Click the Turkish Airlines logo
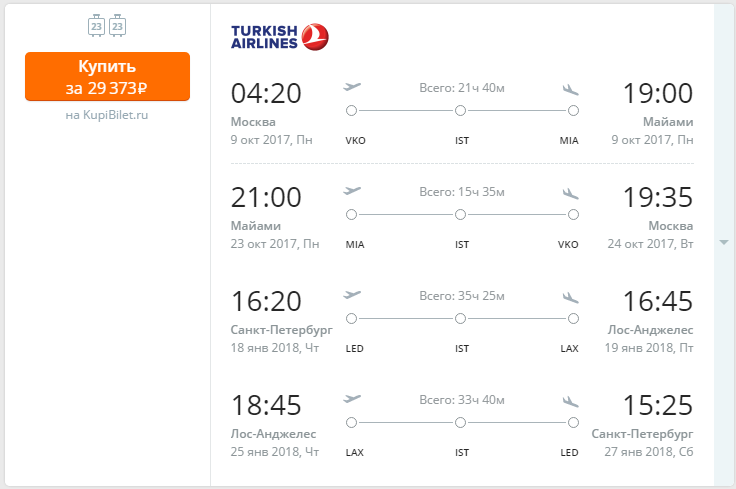This screenshot has width=736, height=489. pos(280,37)
